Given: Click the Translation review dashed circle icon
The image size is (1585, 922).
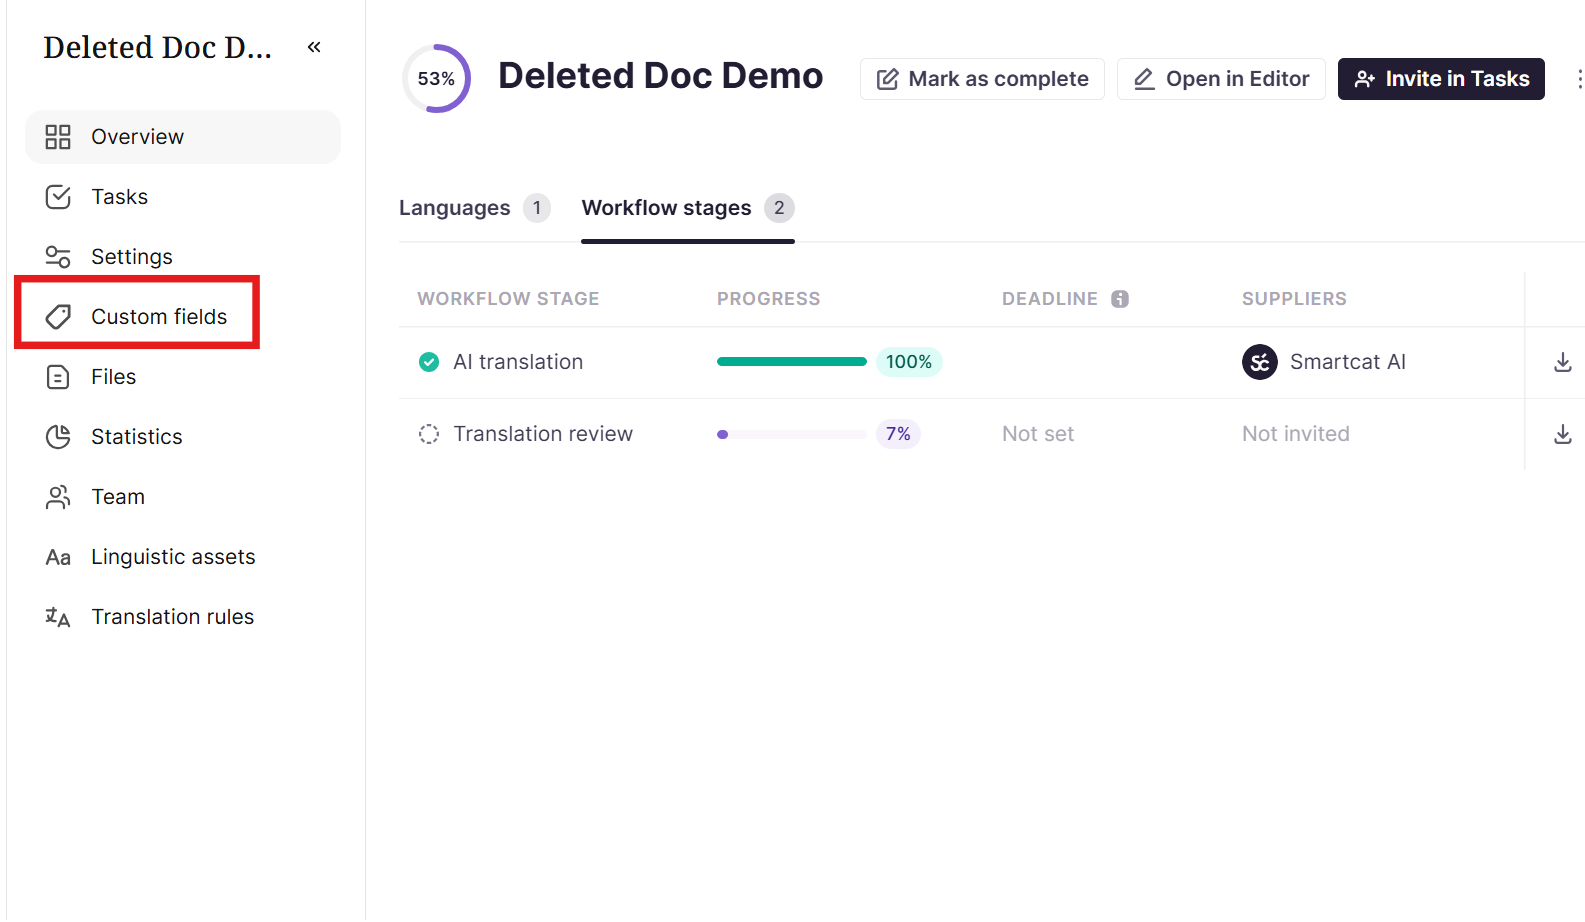Looking at the screenshot, I should click(429, 434).
